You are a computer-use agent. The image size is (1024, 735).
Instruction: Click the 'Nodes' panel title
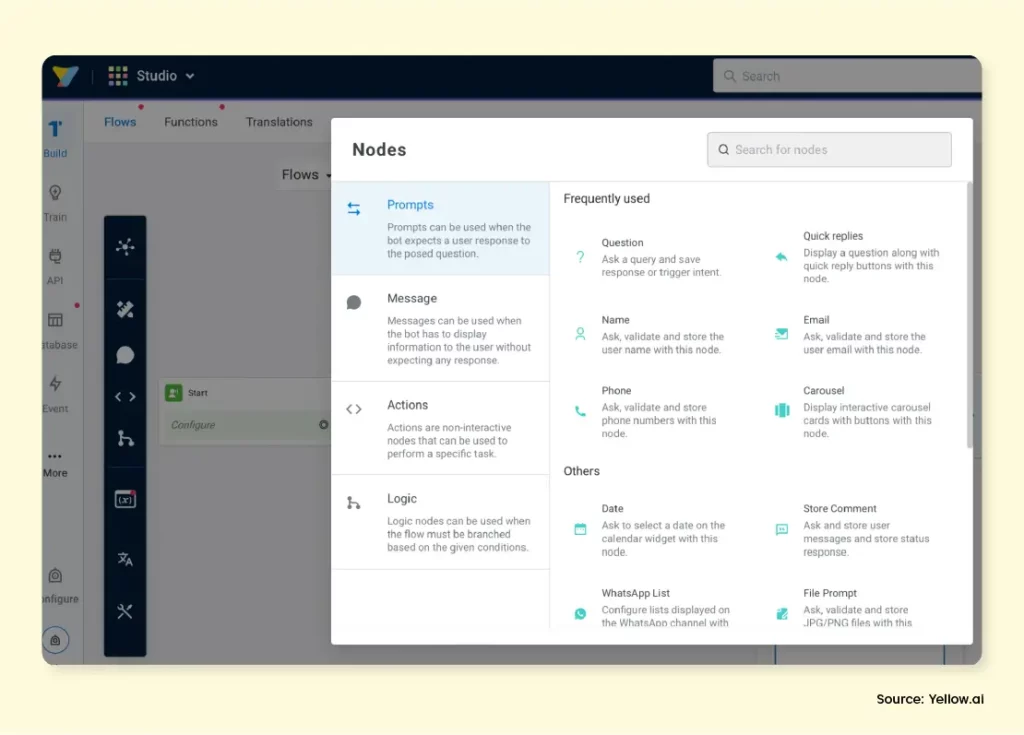coord(379,150)
